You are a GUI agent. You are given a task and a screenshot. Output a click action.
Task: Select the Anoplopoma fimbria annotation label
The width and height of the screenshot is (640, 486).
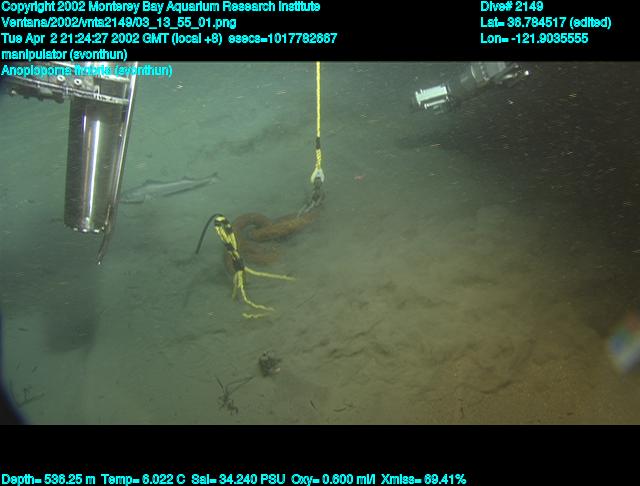(87, 70)
